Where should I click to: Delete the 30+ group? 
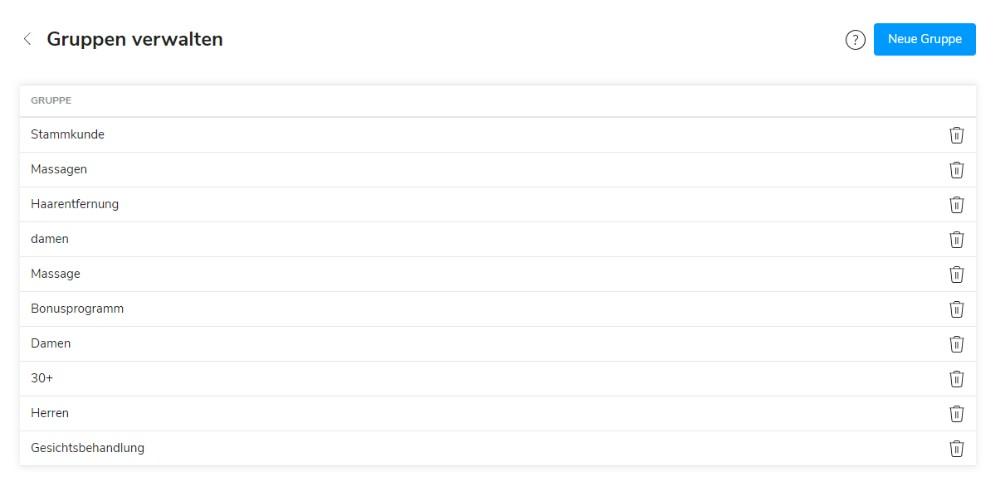pyautogui.click(x=956, y=379)
